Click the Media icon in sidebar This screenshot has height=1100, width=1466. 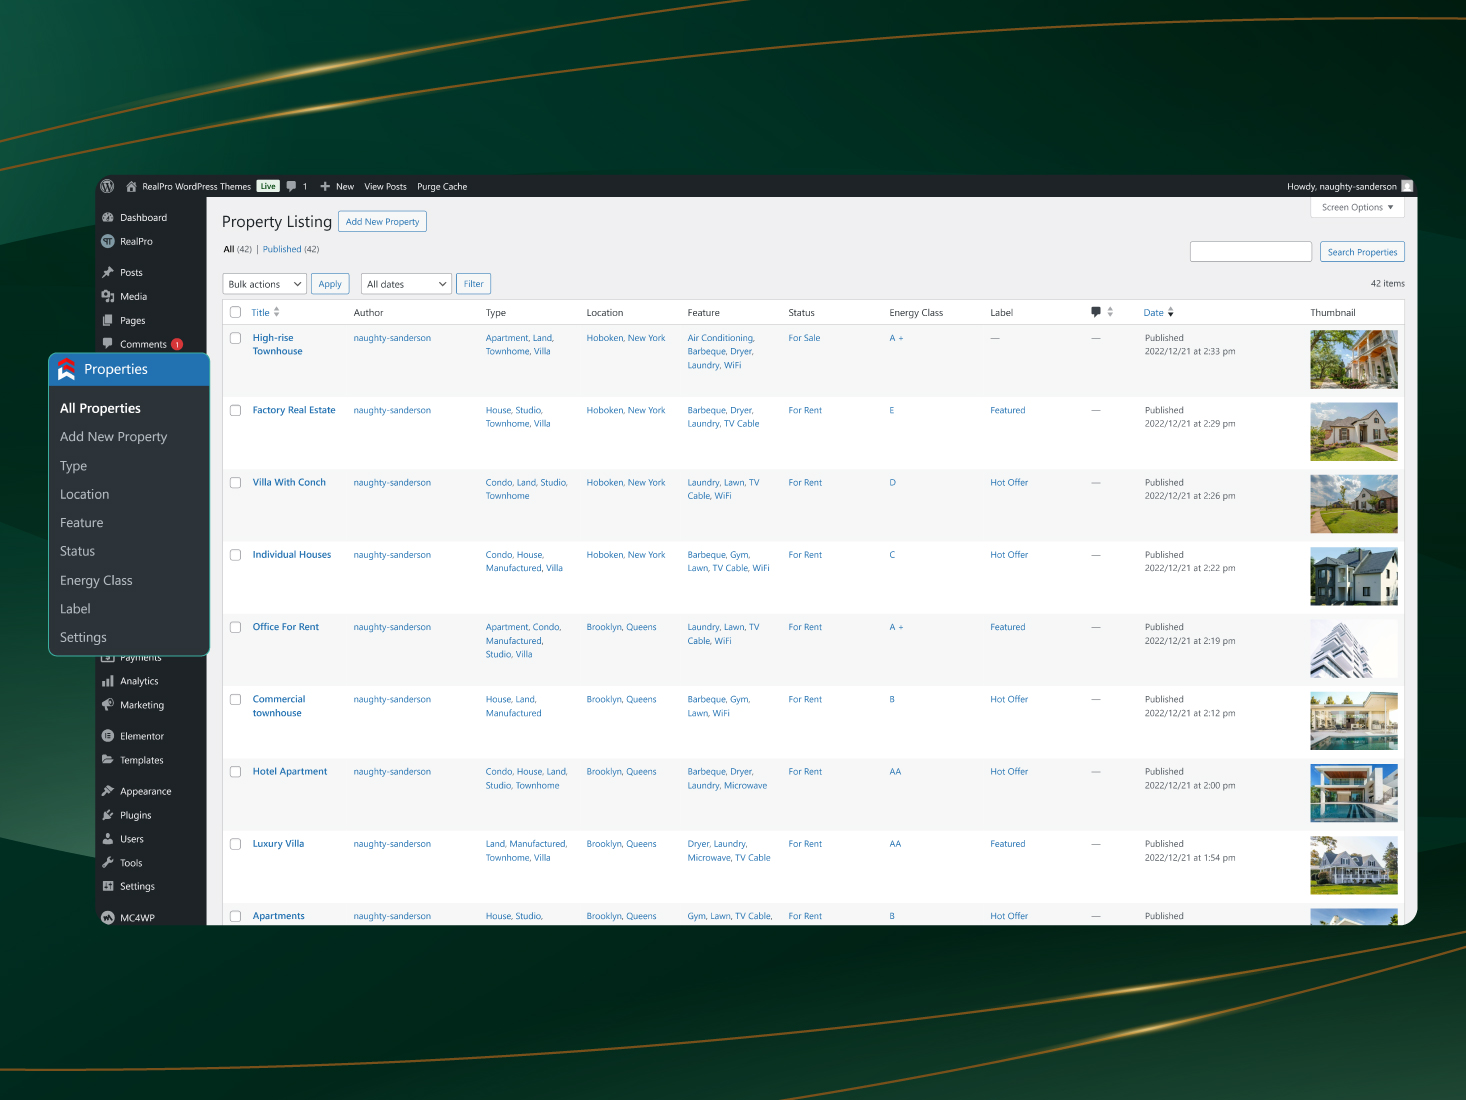(108, 296)
